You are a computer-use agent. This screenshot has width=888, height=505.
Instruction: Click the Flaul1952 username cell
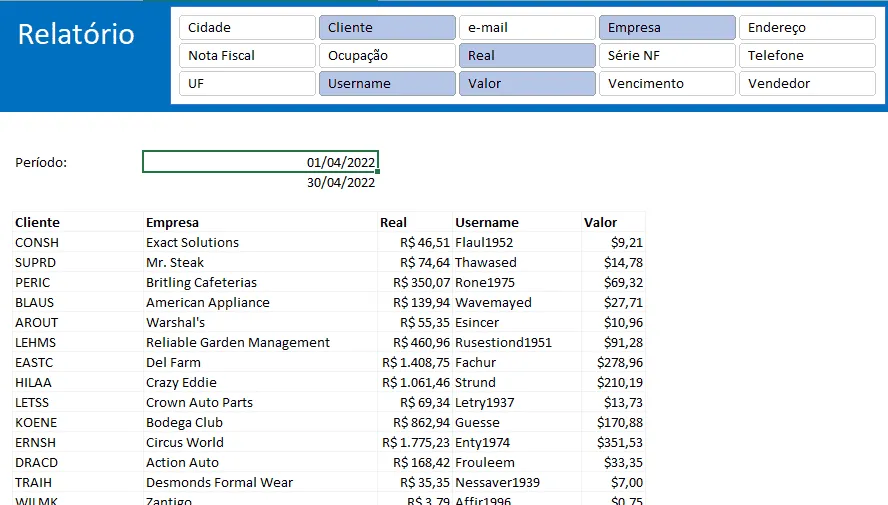click(x=517, y=242)
